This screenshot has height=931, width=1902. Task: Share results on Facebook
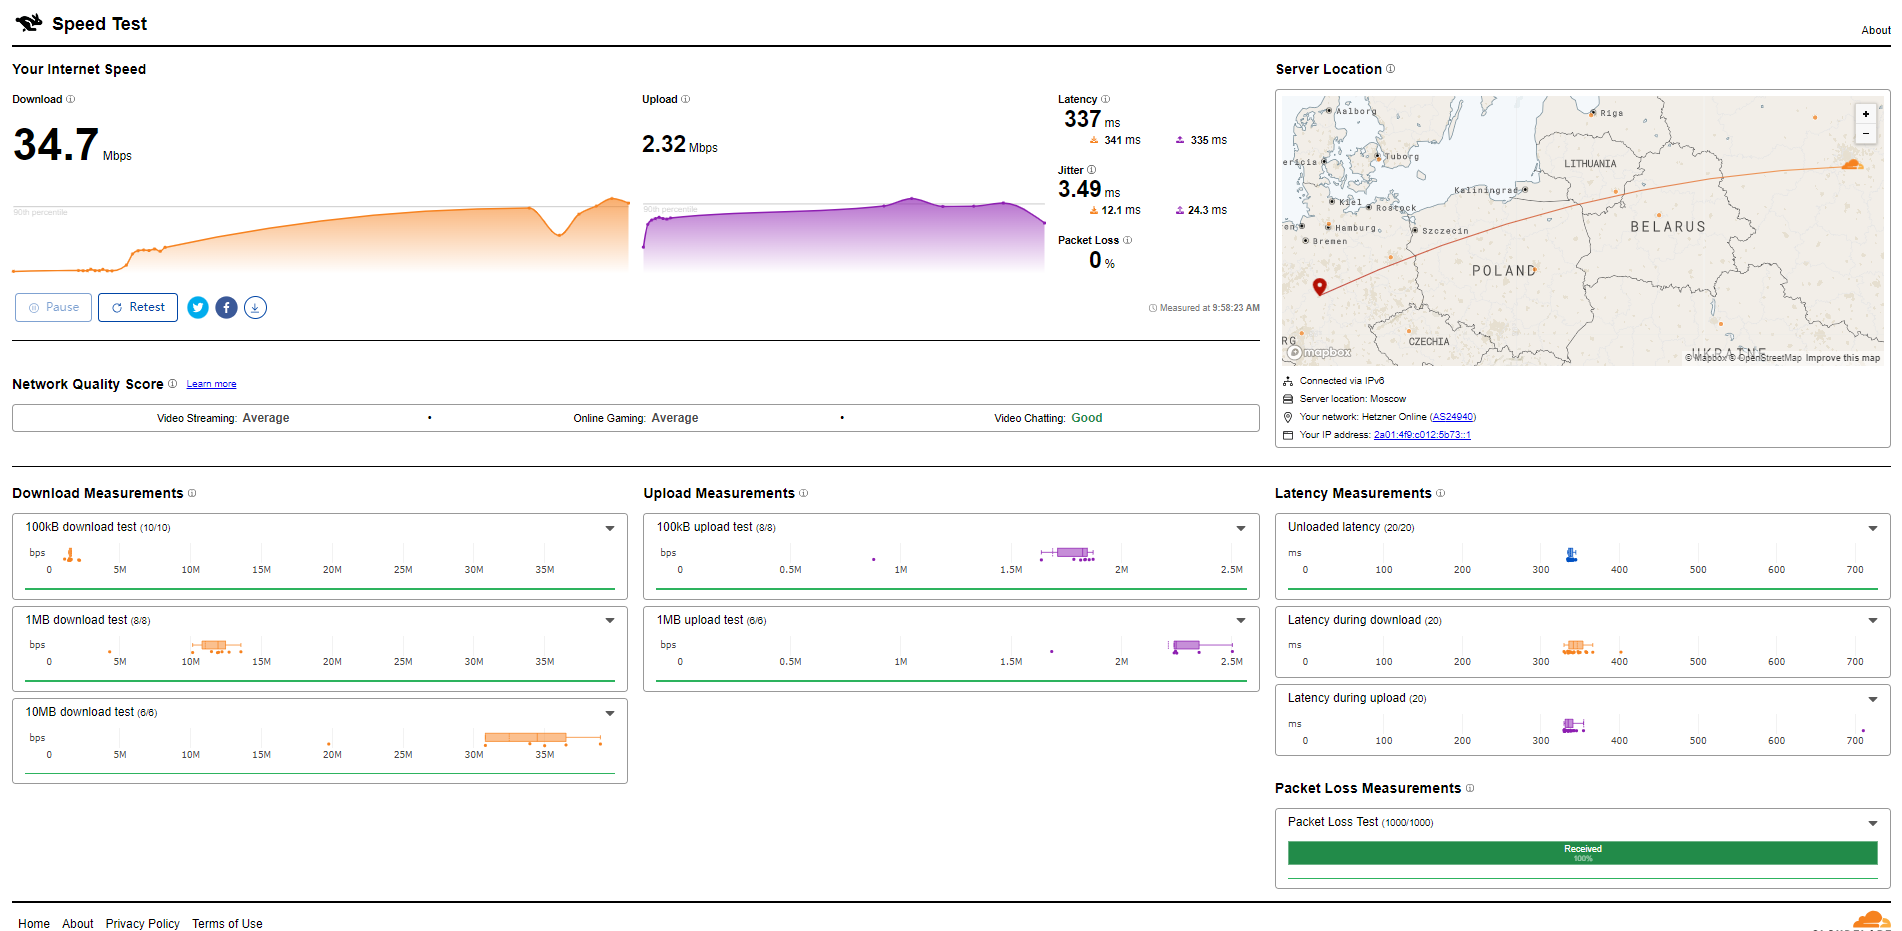227,308
